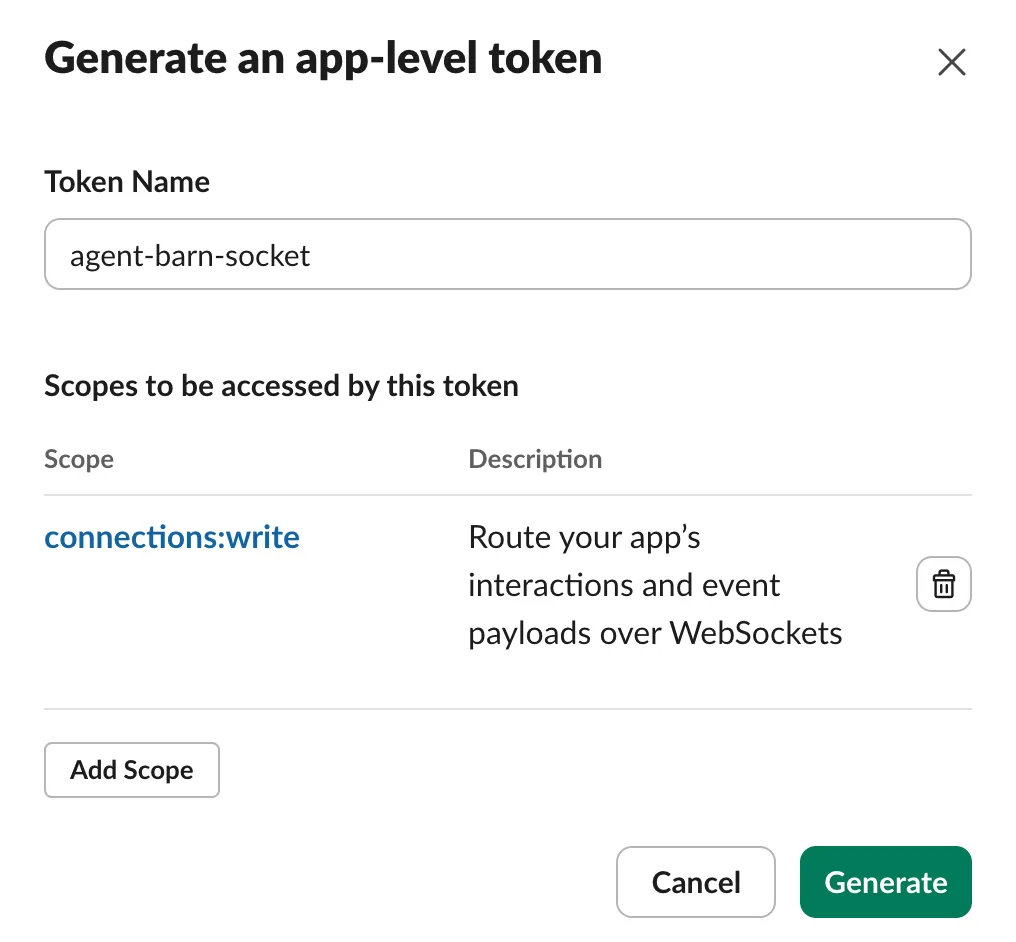Dismiss the modal with the X icon
This screenshot has height=942, width=1016.
(952, 62)
